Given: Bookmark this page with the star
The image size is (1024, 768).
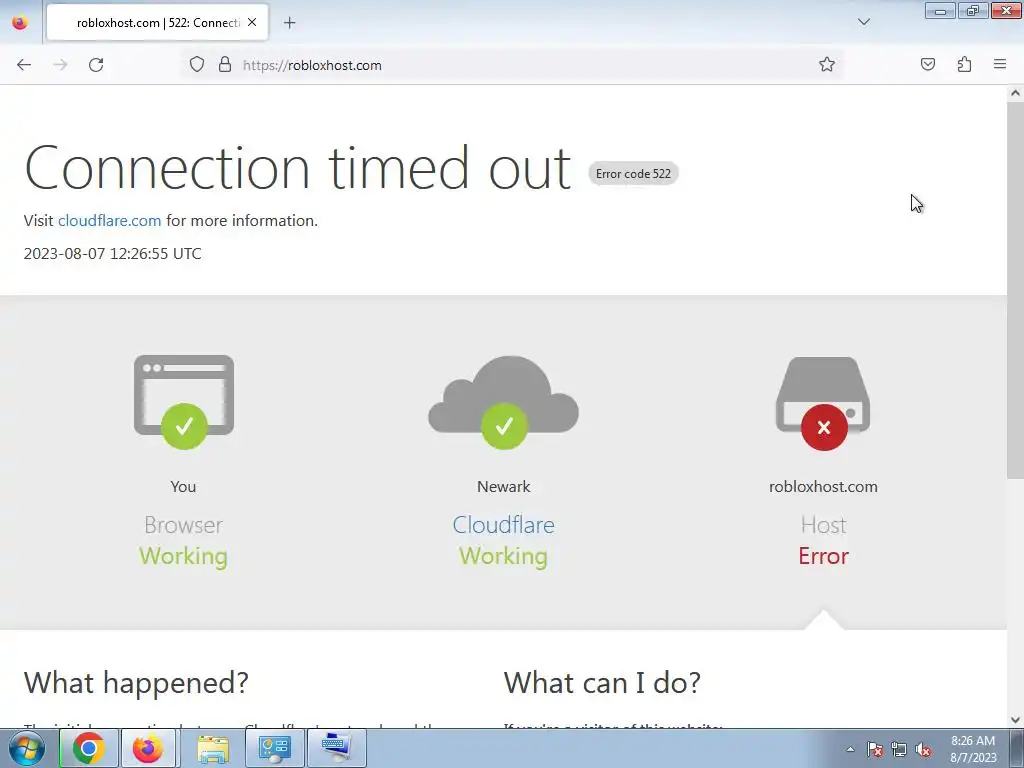Looking at the screenshot, I should pyautogui.click(x=827, y=65).
